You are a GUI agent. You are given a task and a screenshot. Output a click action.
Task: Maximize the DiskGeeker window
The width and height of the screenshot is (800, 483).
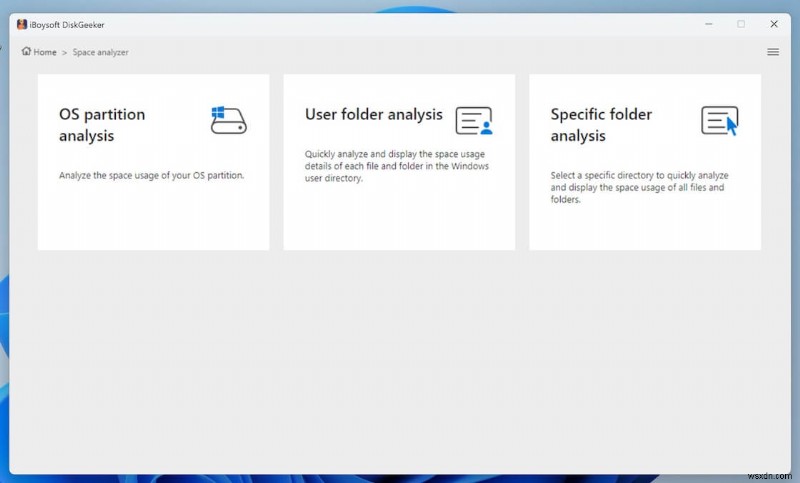click(x=741, y=24)
